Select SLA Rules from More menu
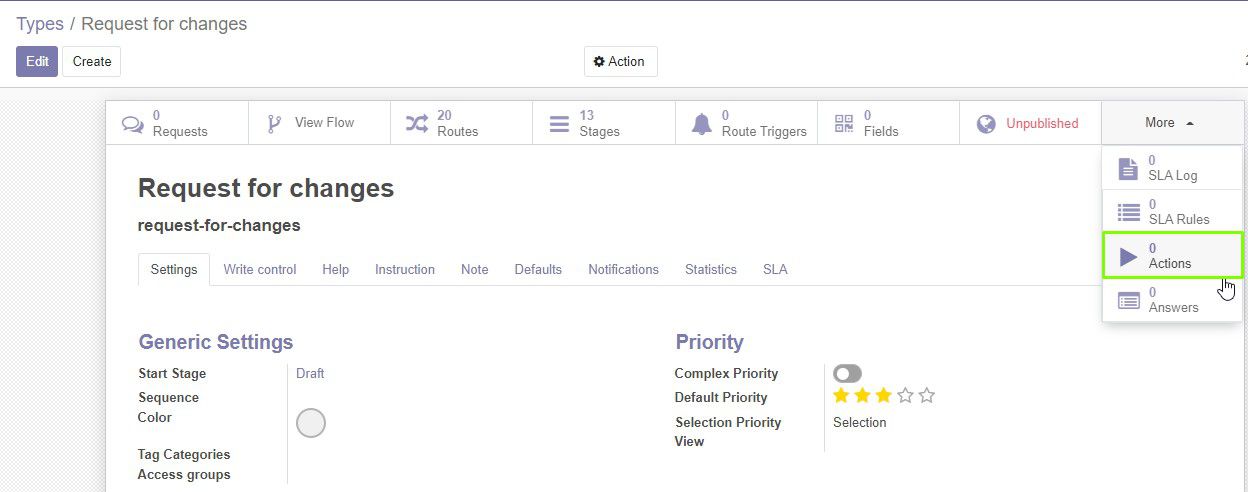 (1172, 212)
